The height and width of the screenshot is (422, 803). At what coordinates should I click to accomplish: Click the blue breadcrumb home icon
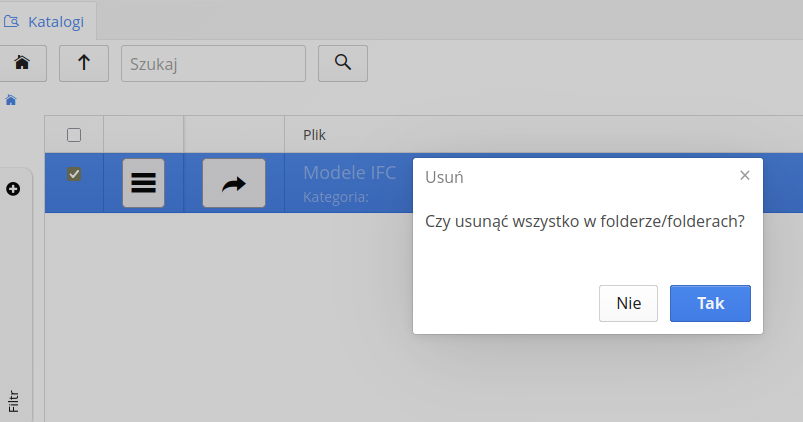11,100
